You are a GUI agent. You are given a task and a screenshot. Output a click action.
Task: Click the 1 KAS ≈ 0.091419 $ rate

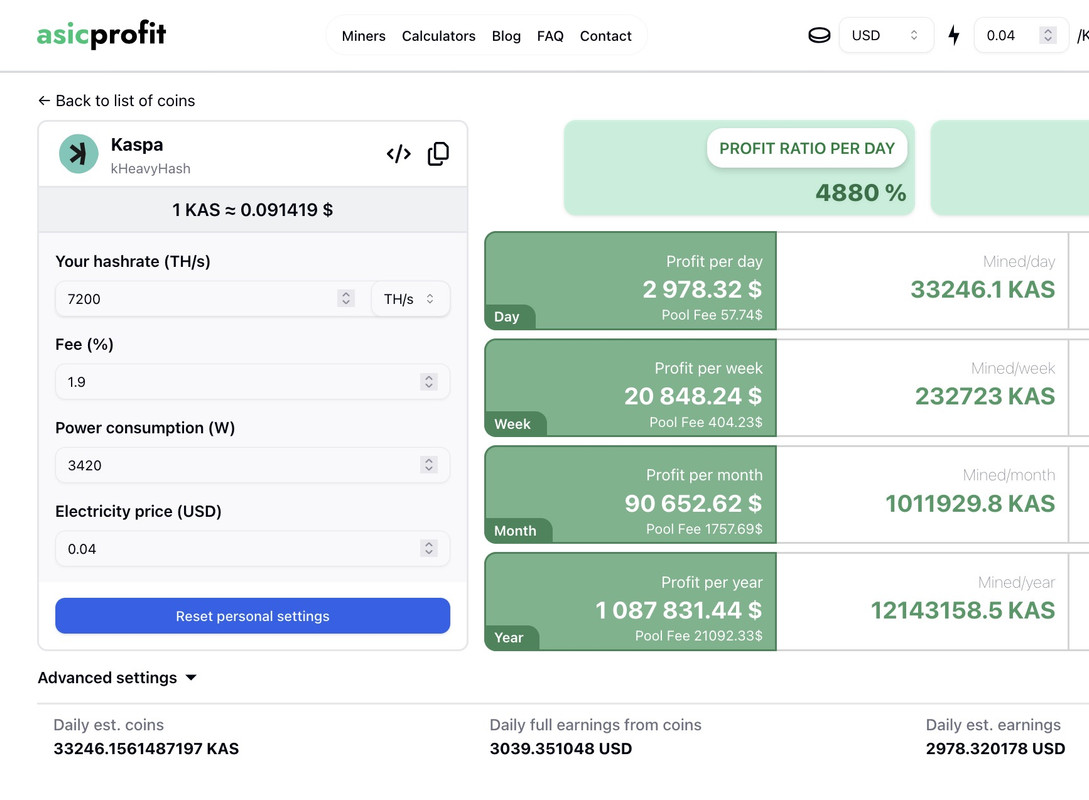(x=253, y=210)
